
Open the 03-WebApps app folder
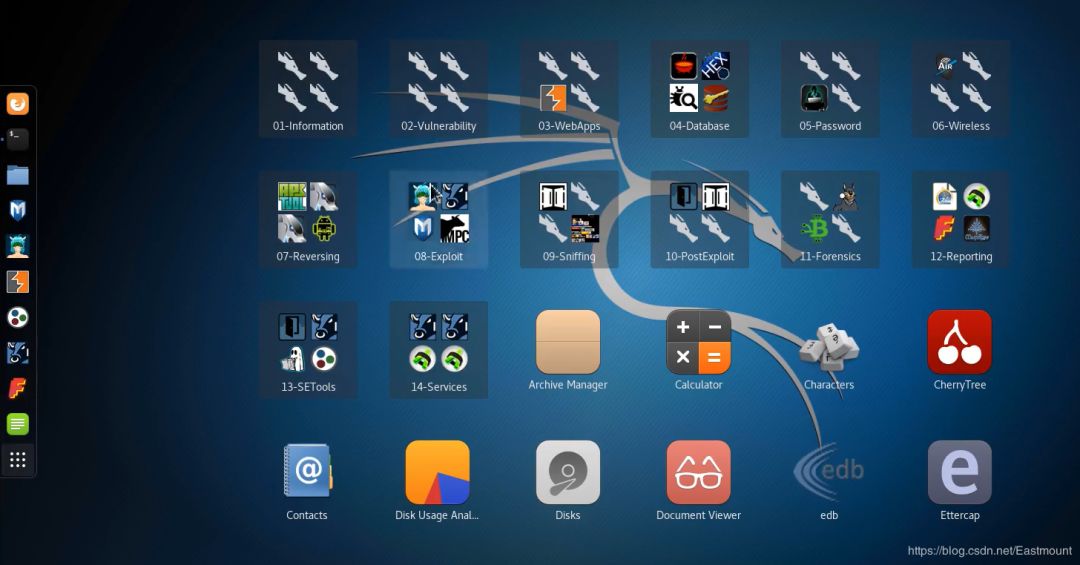pyautogui.click(x=569, y=88)
